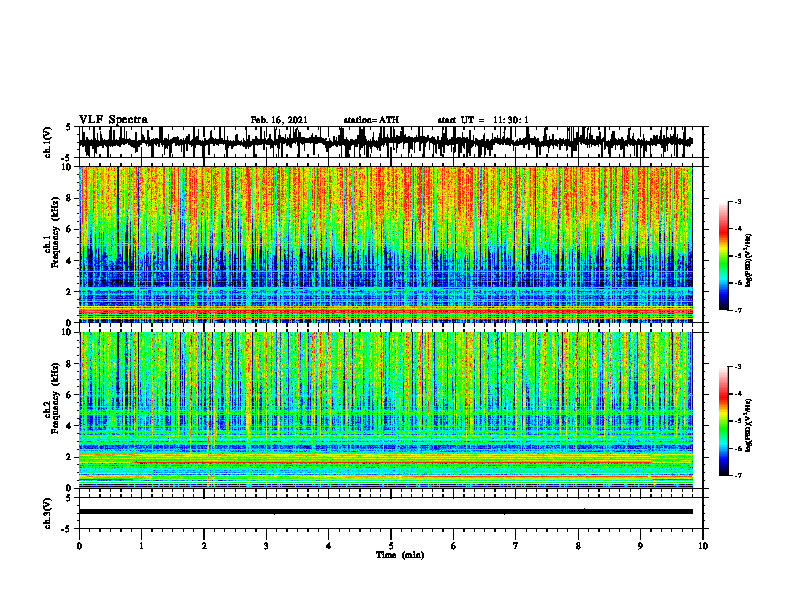The height and width of the screenshot is (612, 792).
Task: Click the "8" kHz tick on ch.1 frequency axis
Action: (69, 198)
